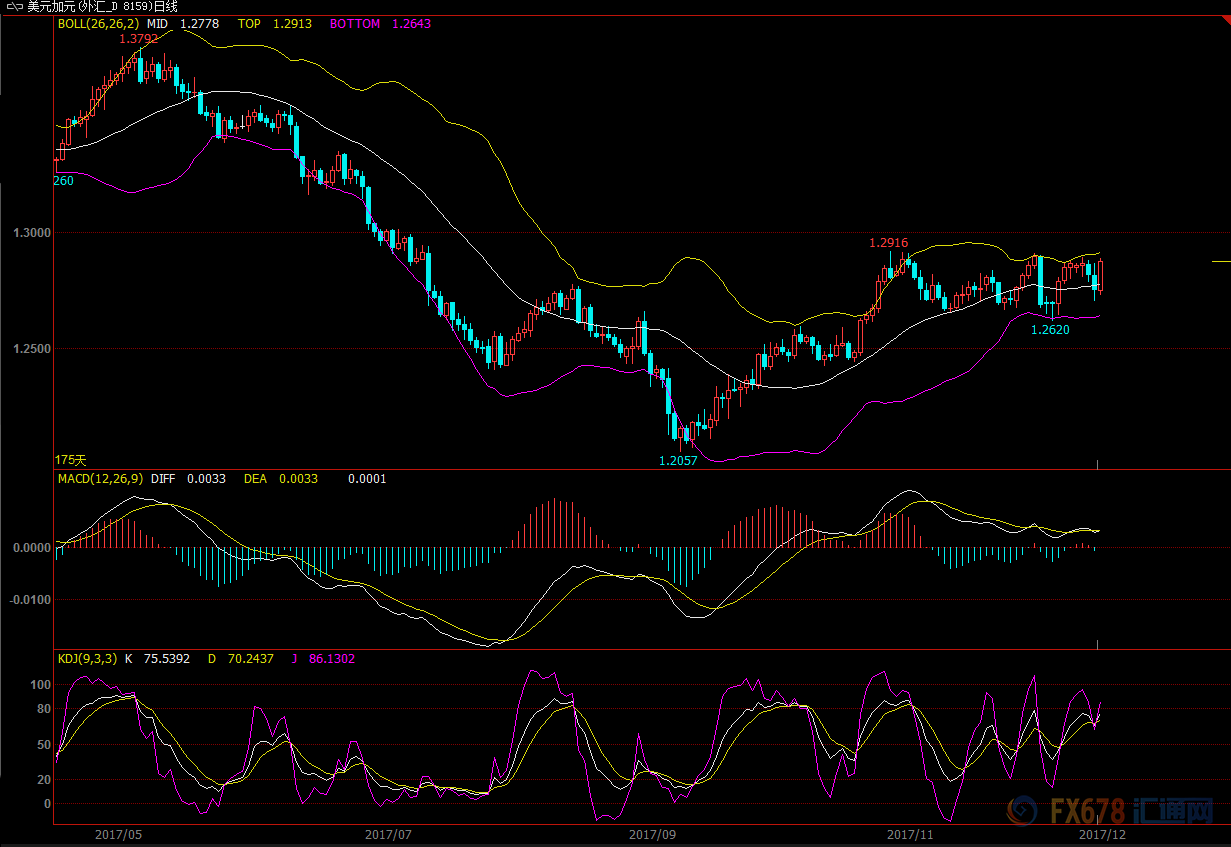Click the 1.2916 peak price label
This screenshot has width=1231, height=847.
(888, 243)
